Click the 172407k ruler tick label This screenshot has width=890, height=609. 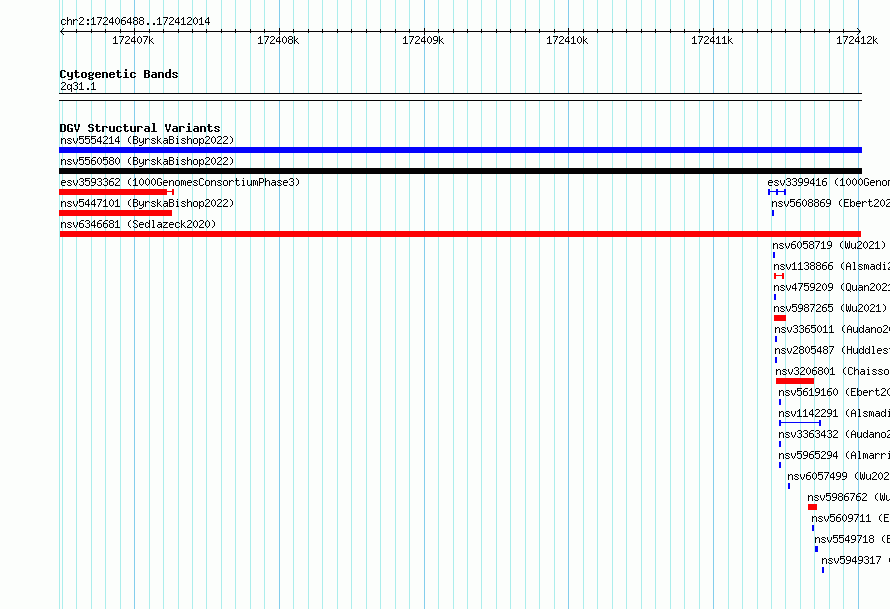pos(133,40)
